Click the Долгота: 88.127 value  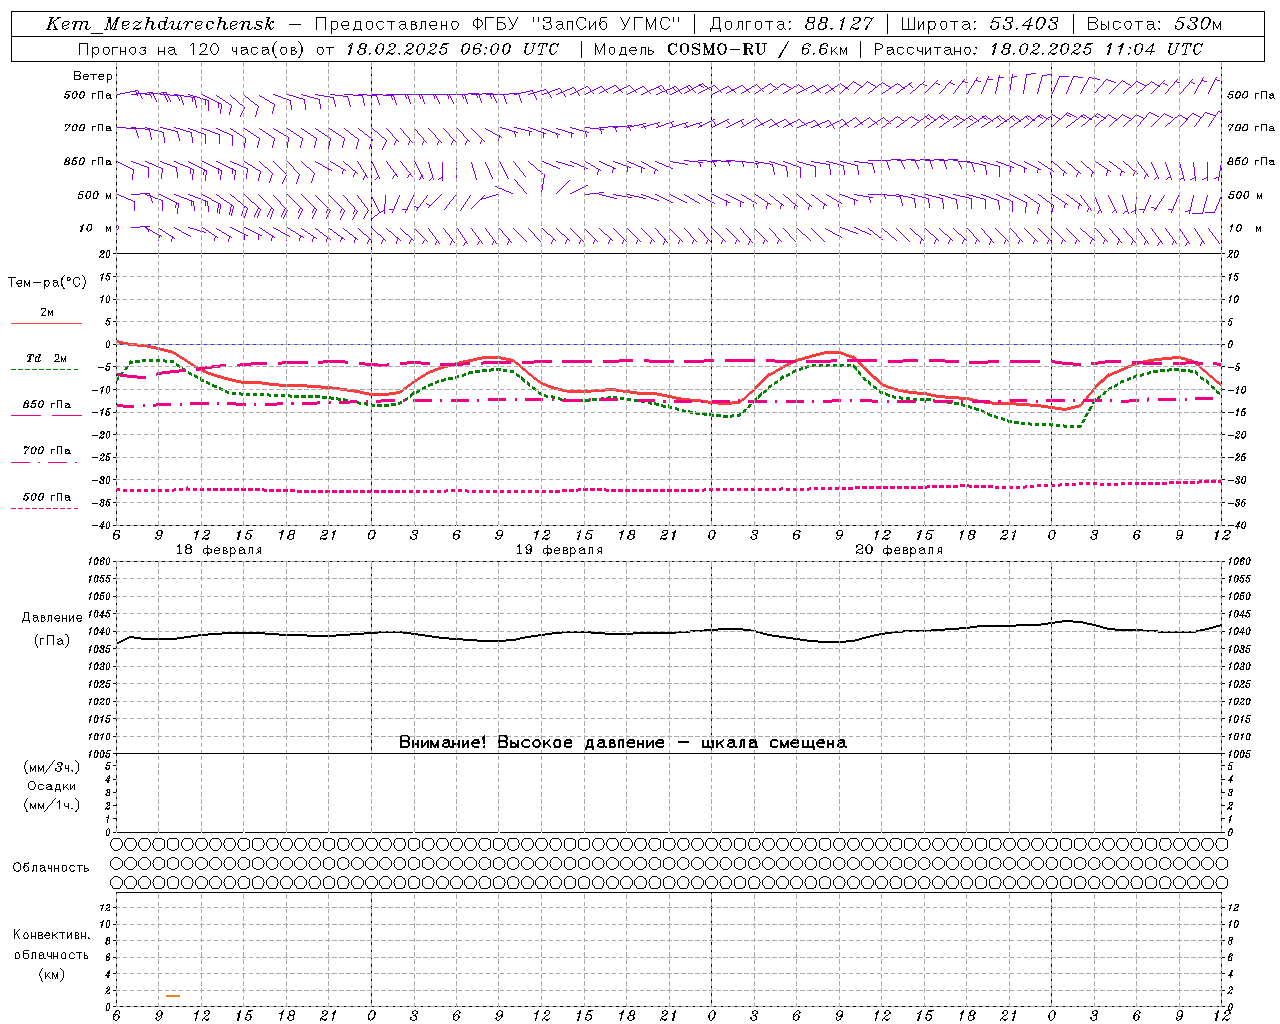pos(791,24)
